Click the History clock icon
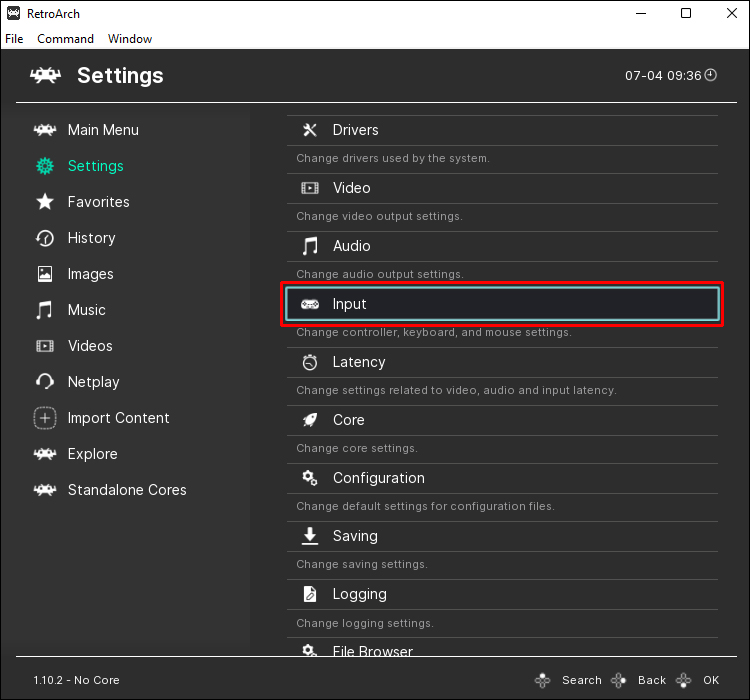The image size is (750, 700). tap(45, 238)
